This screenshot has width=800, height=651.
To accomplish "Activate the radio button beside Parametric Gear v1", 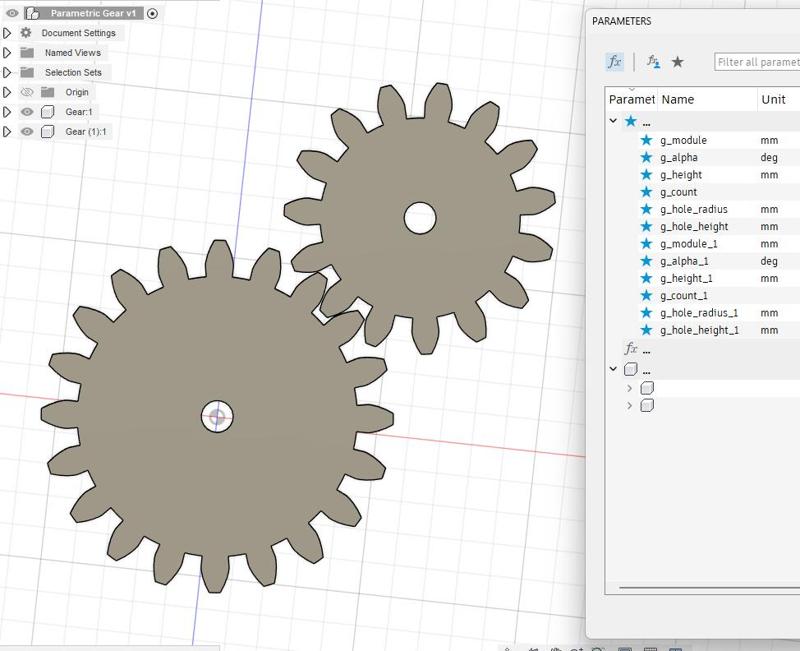I will tap(152, 13).
